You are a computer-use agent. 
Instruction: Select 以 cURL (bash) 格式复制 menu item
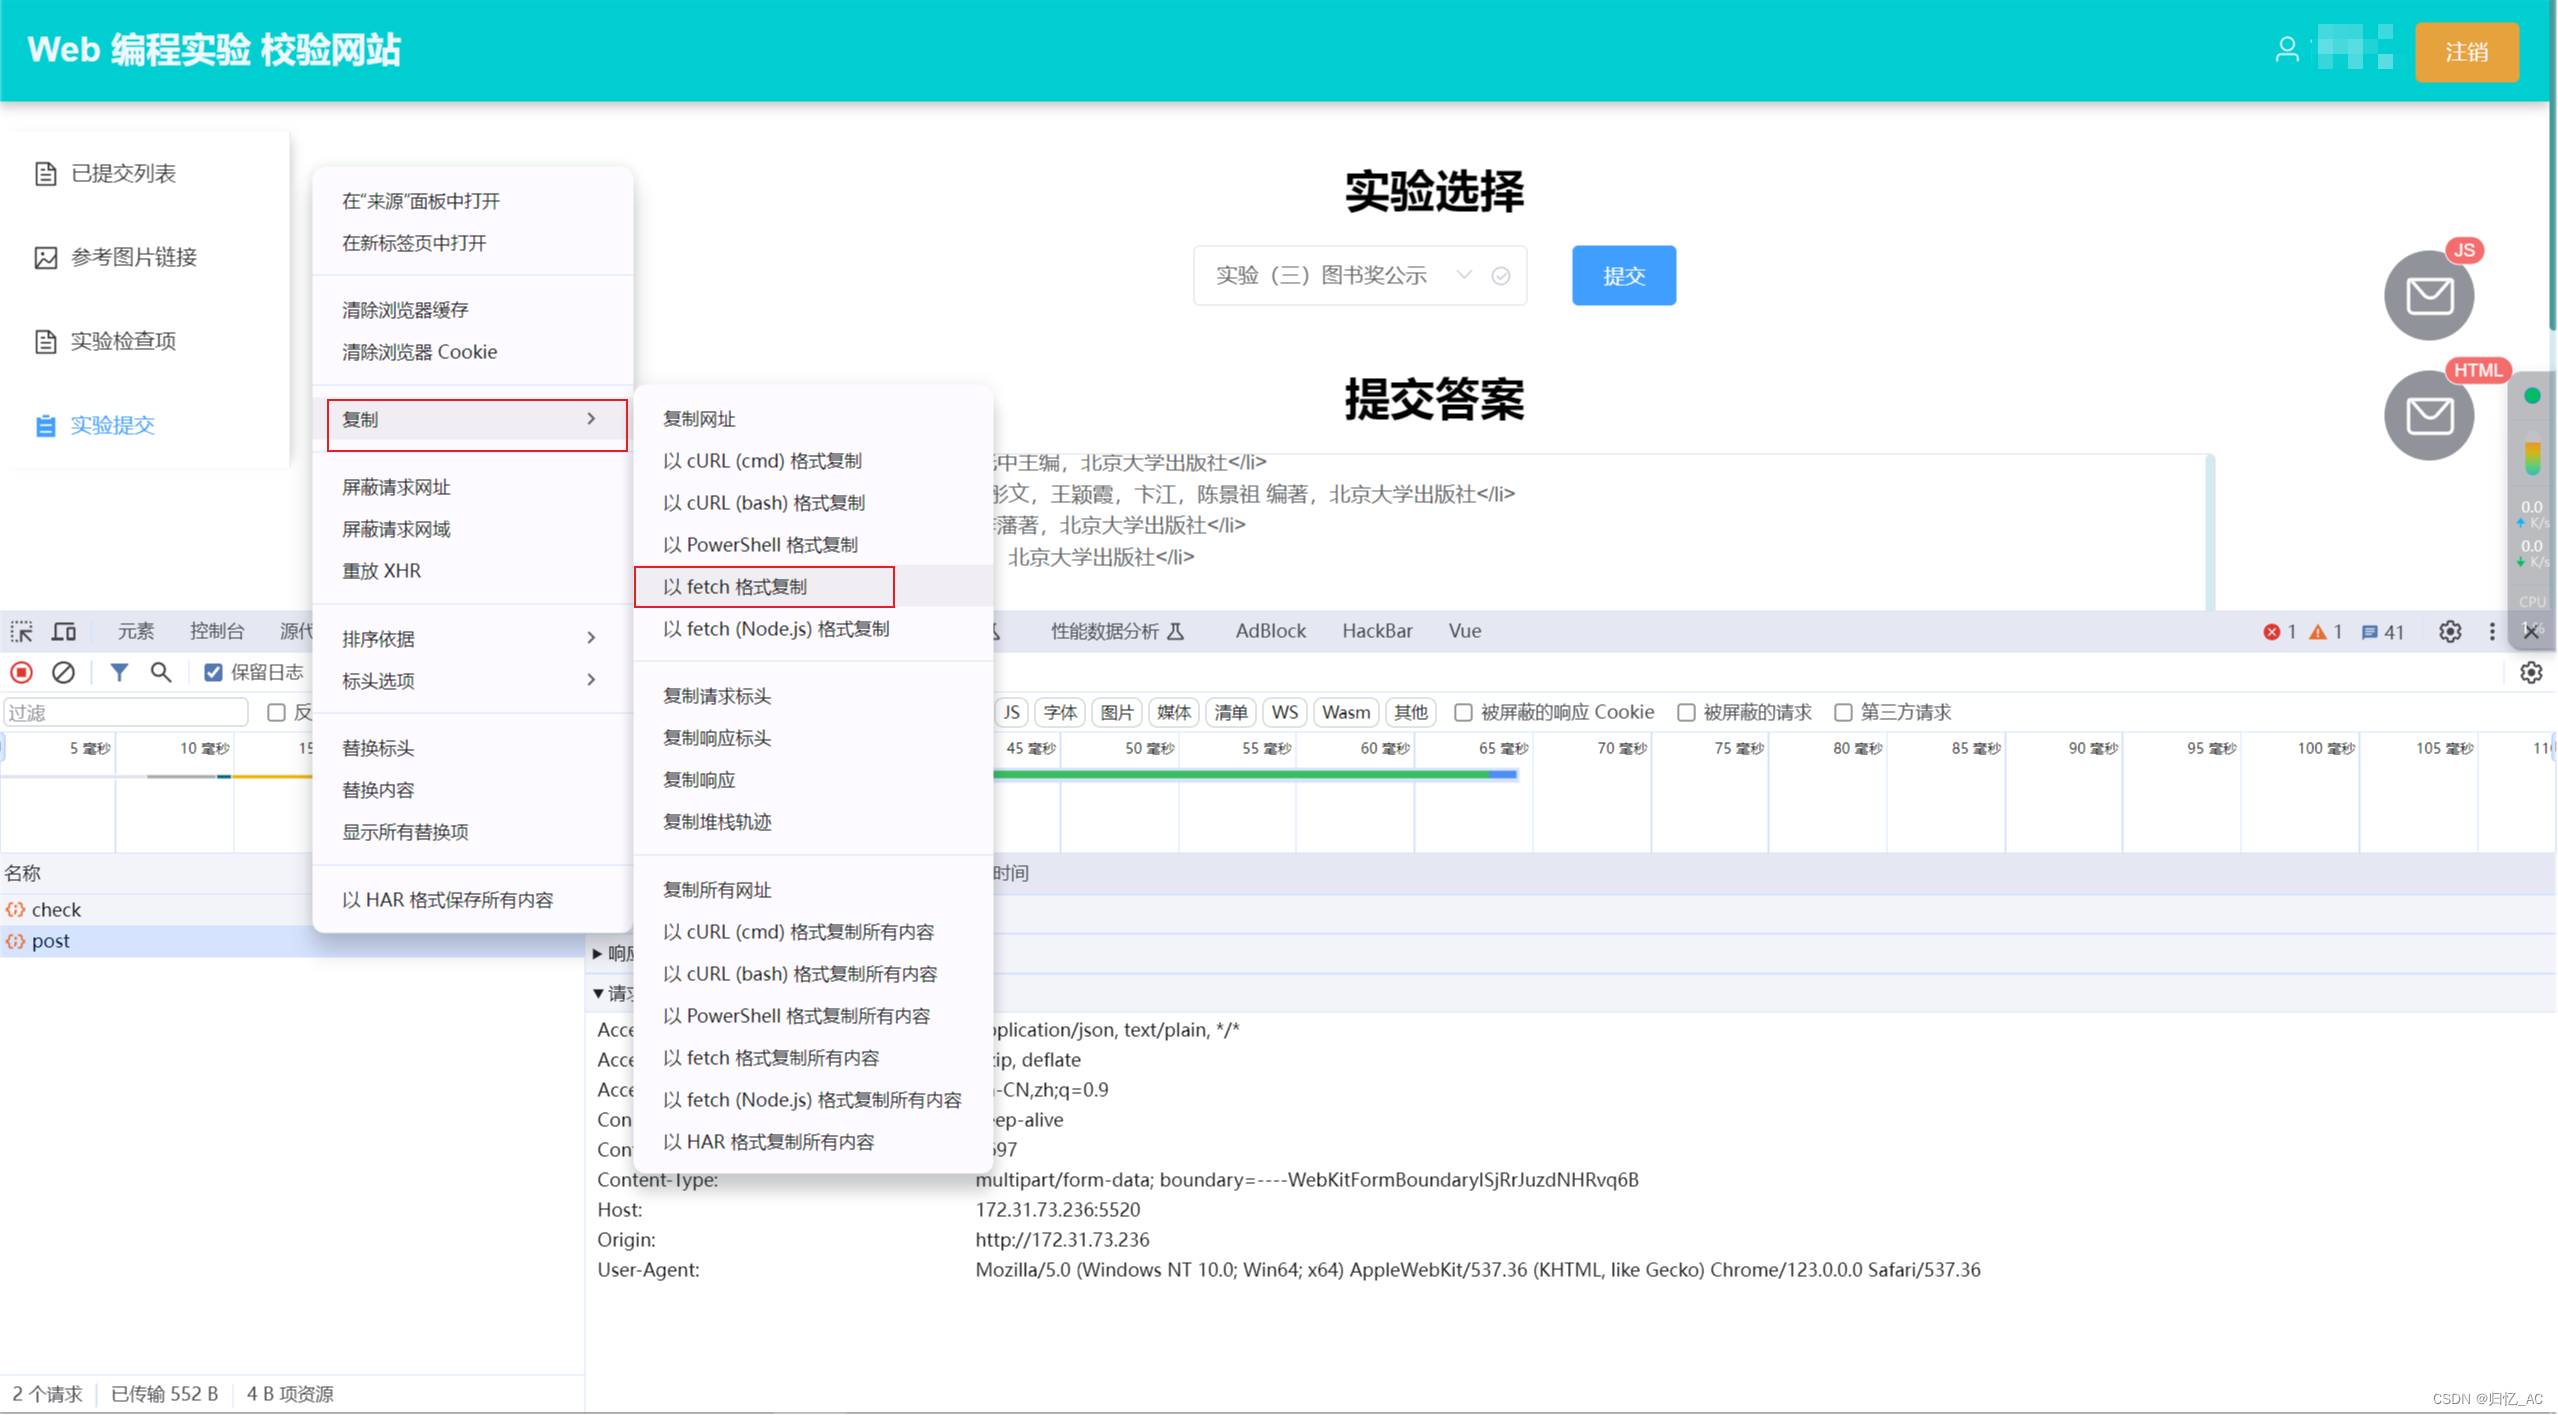tap(764, 503)
